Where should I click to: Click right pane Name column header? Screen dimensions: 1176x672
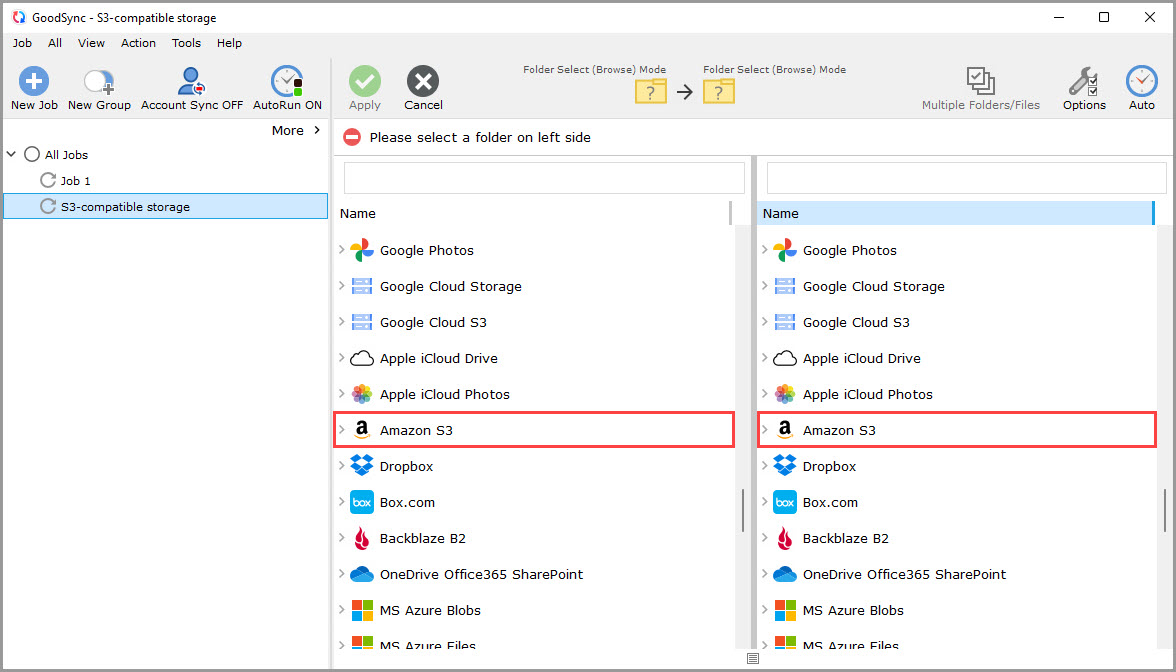pos(956,213)
